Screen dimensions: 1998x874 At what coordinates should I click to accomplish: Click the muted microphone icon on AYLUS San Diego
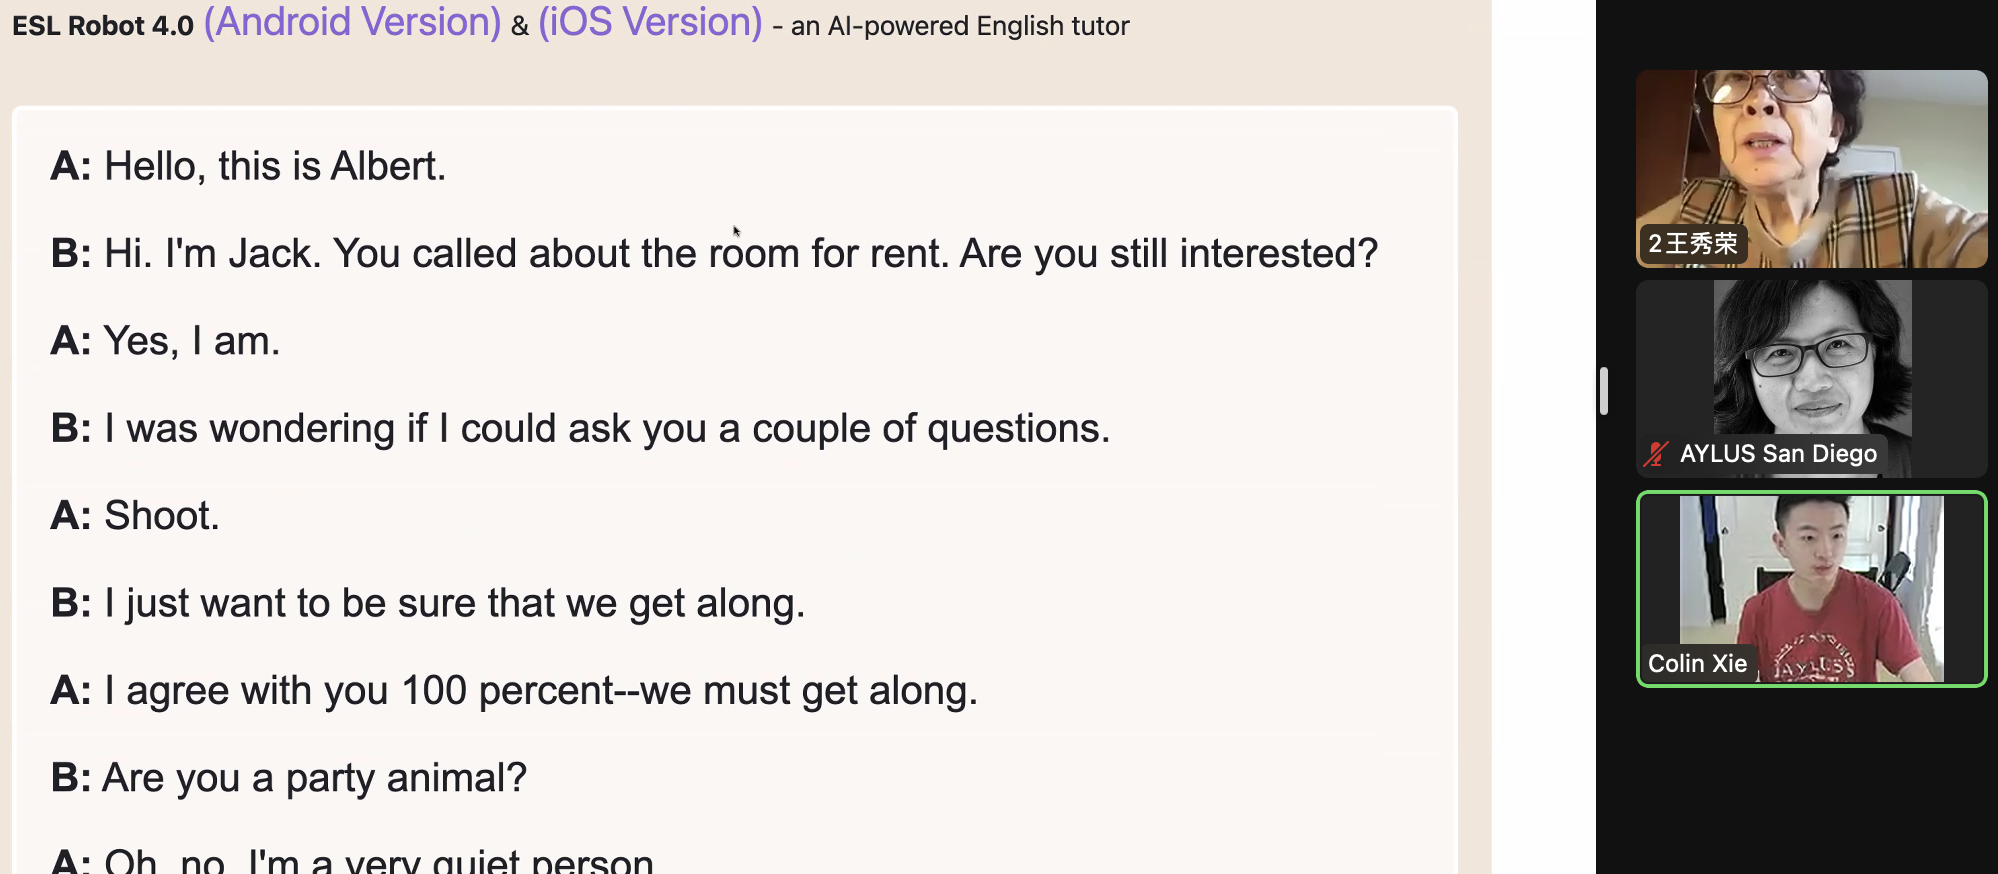point(1657,454)
